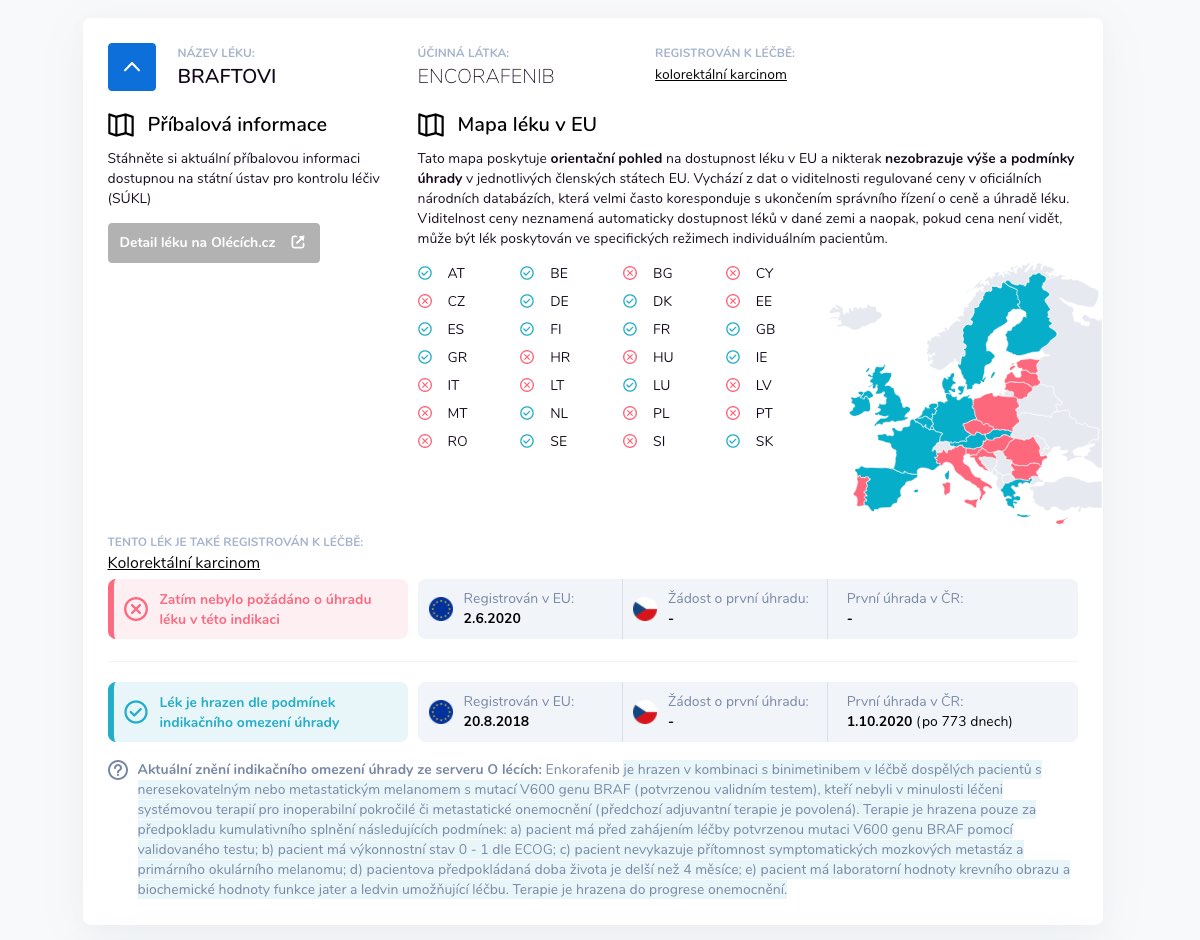Click the date 2.6.2020
Image resolution: width=1200 pixels, height=940 pixels.
pos(492,618)
